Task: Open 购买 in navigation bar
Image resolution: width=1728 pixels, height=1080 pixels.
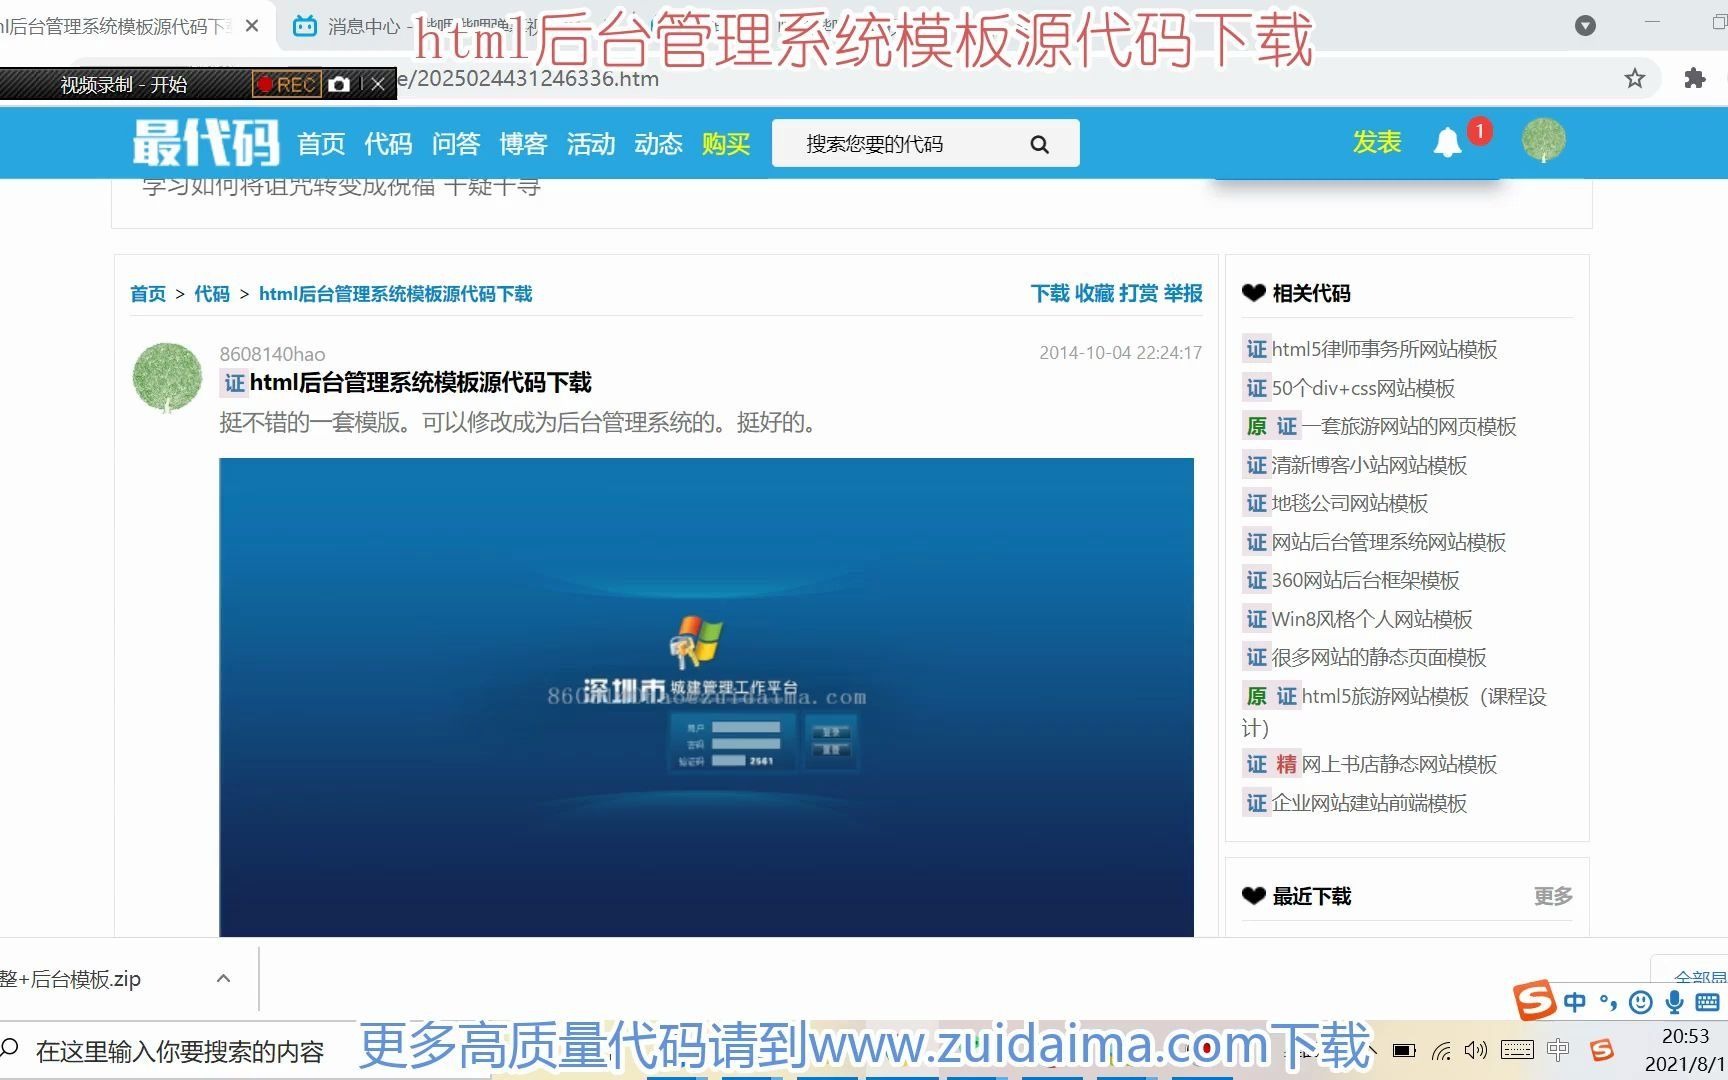Action: pyautogui.click(x=726, y=144)
